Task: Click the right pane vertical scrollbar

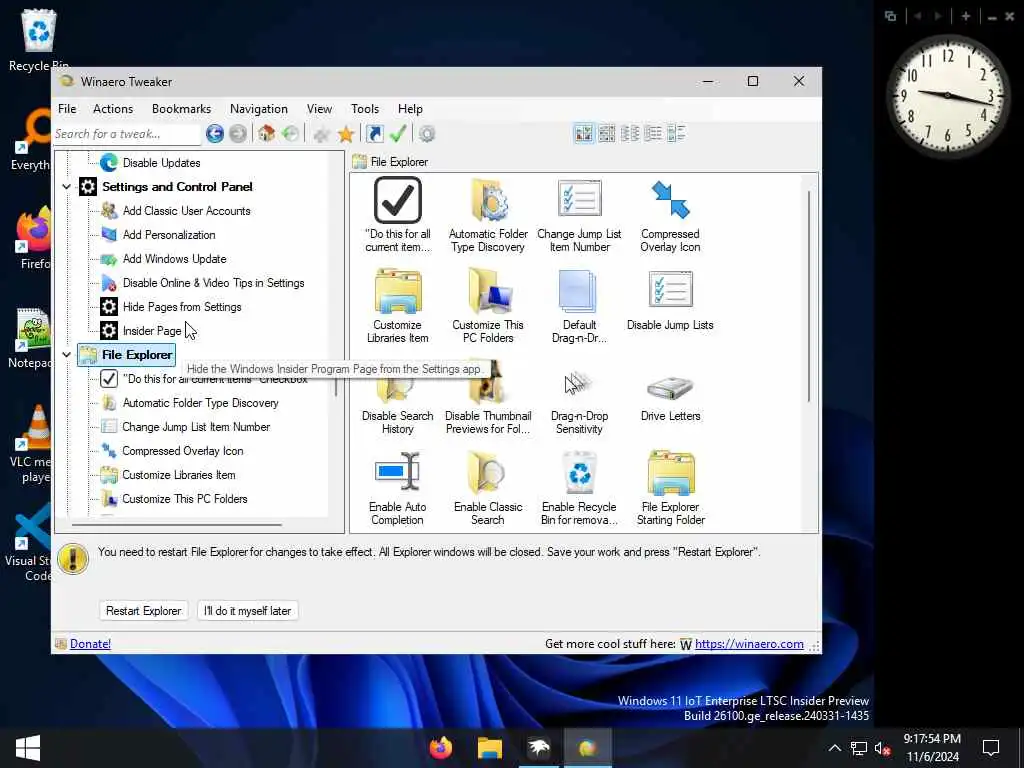Action: (808, 297)
